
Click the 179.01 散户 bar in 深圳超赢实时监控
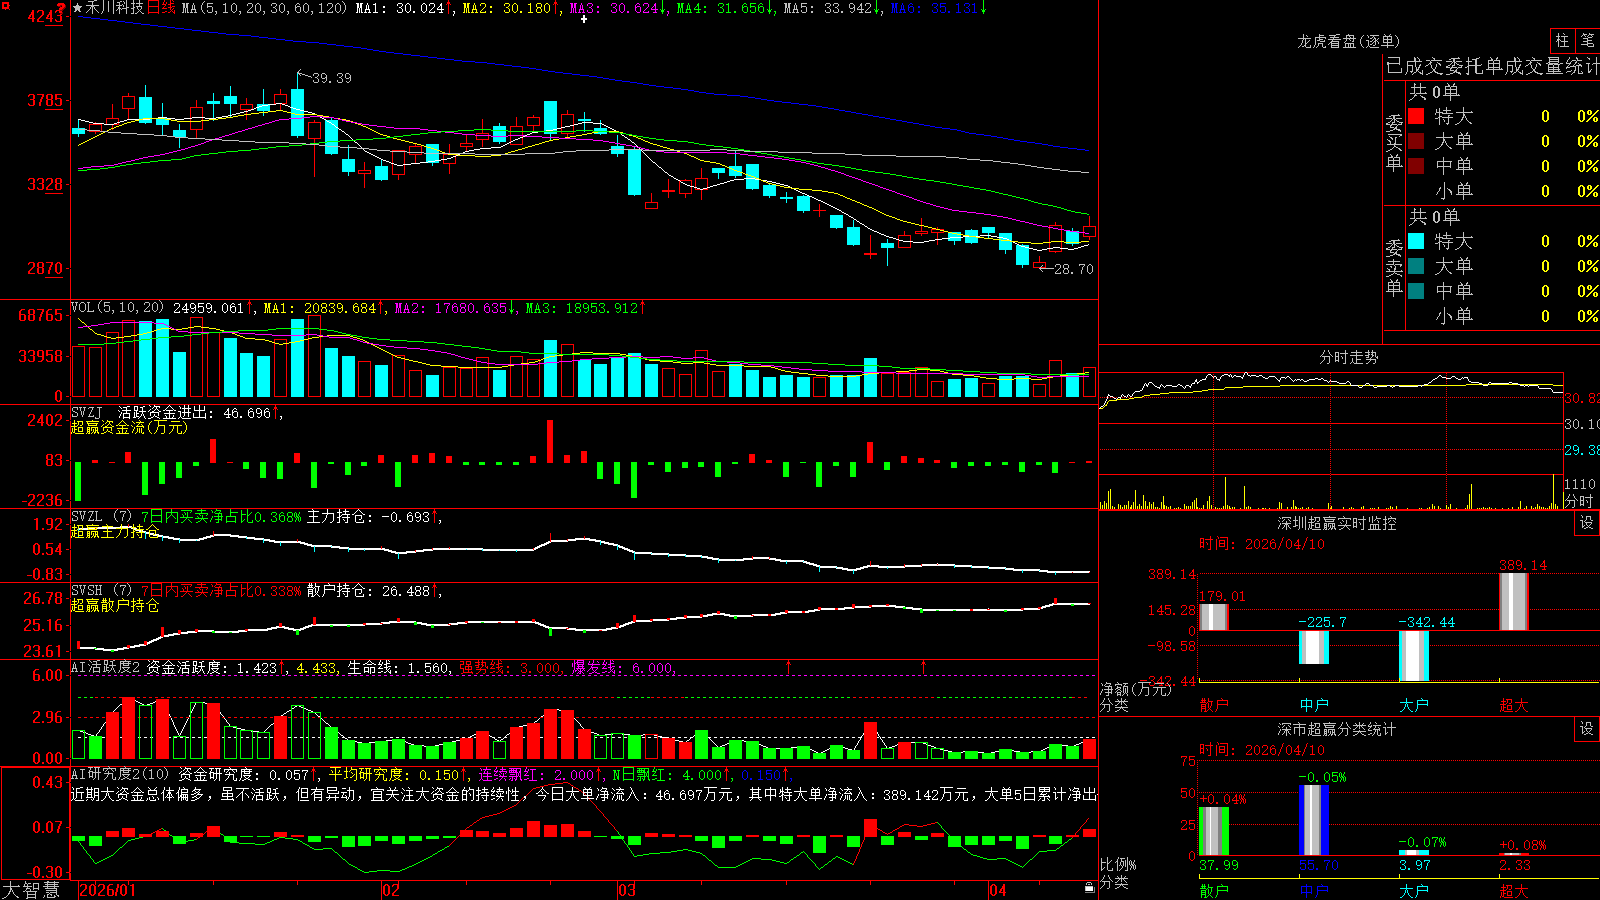[x=1214, y=617]
